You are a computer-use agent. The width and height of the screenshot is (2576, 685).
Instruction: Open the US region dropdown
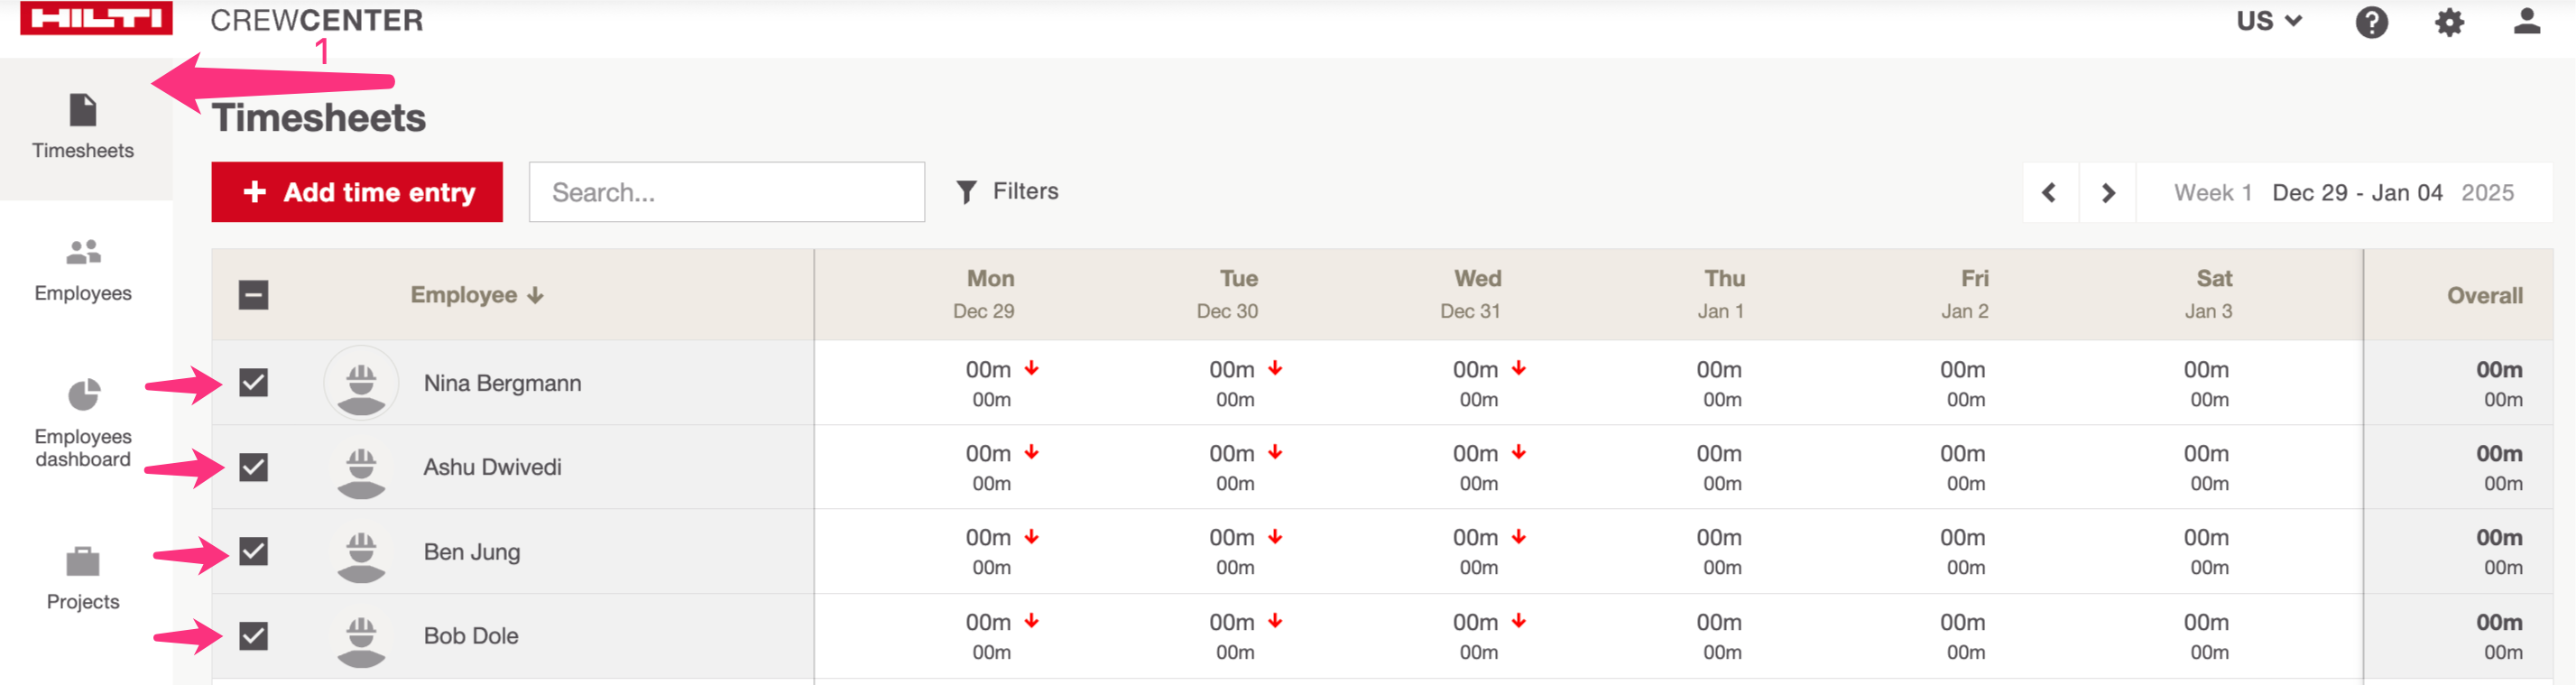click(x=2269, y=21)
